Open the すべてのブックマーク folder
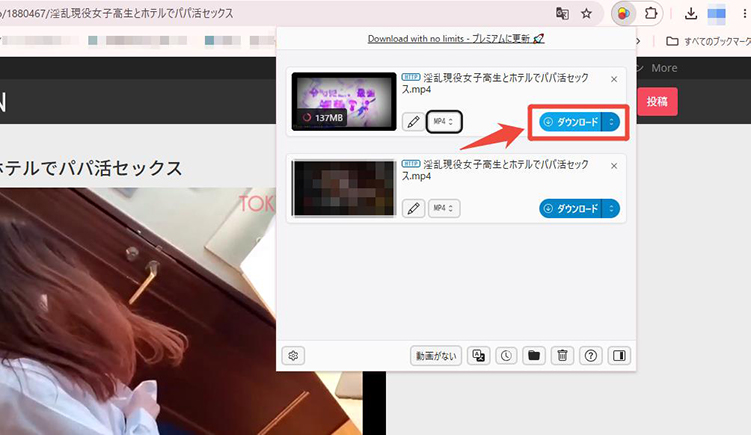 [709, 42]
